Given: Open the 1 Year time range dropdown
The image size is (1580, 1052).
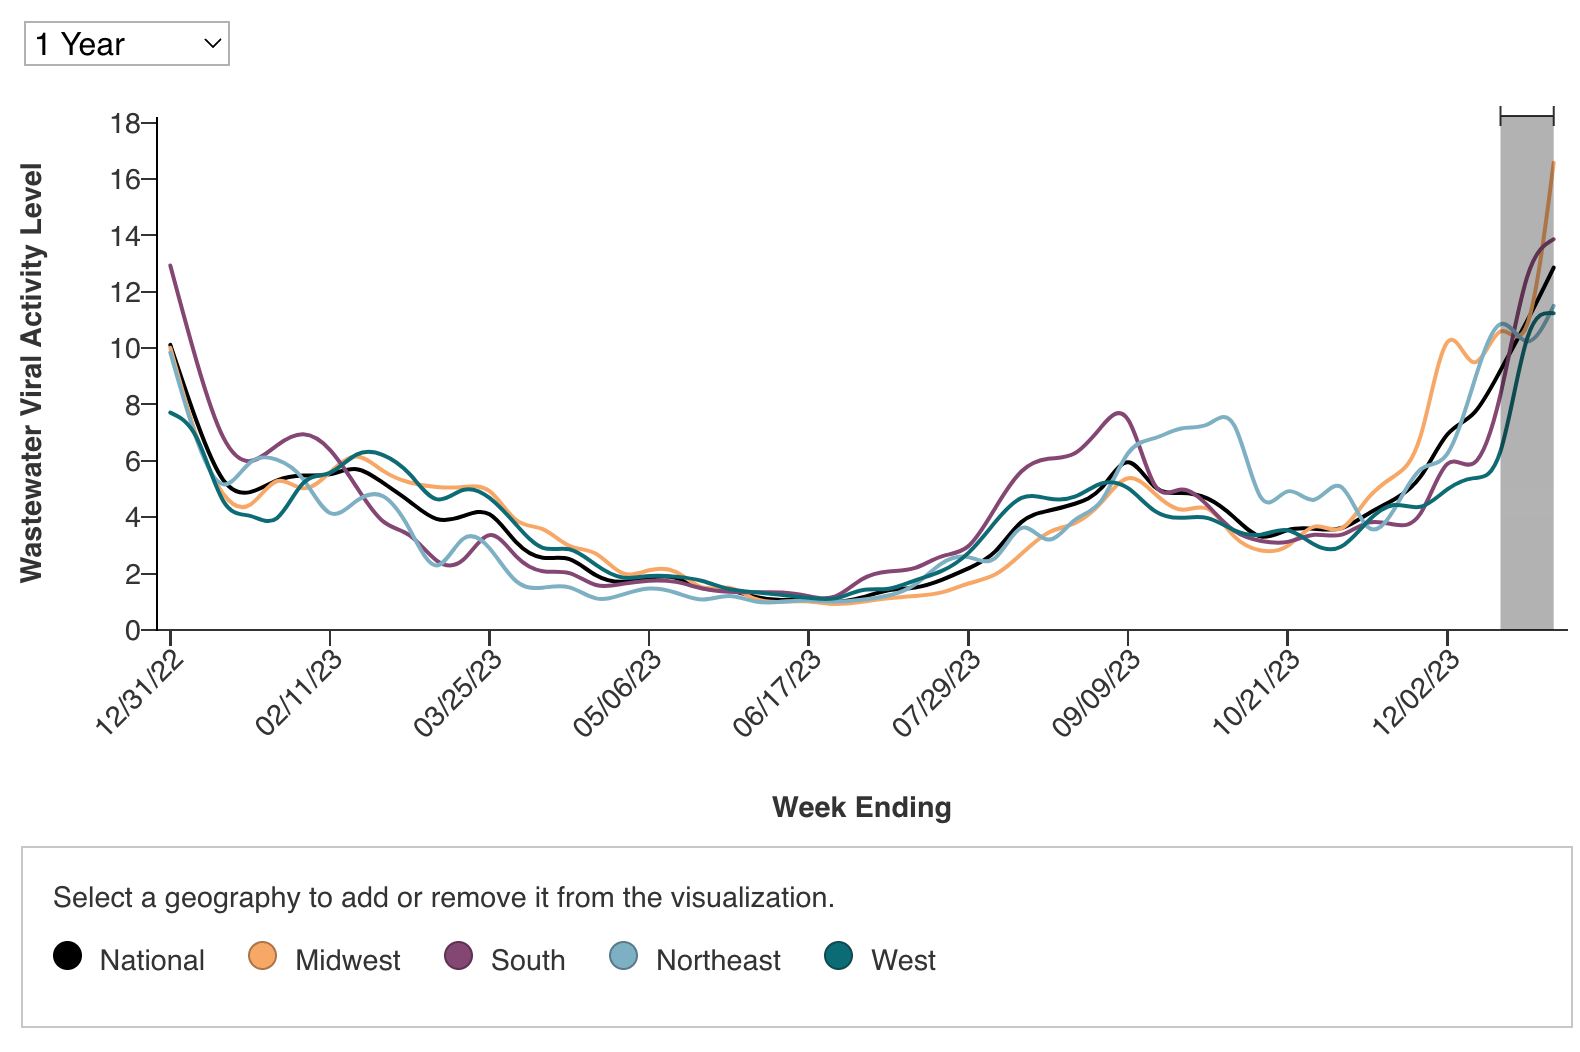Looking at the screenshot, I should pos(127,44).
